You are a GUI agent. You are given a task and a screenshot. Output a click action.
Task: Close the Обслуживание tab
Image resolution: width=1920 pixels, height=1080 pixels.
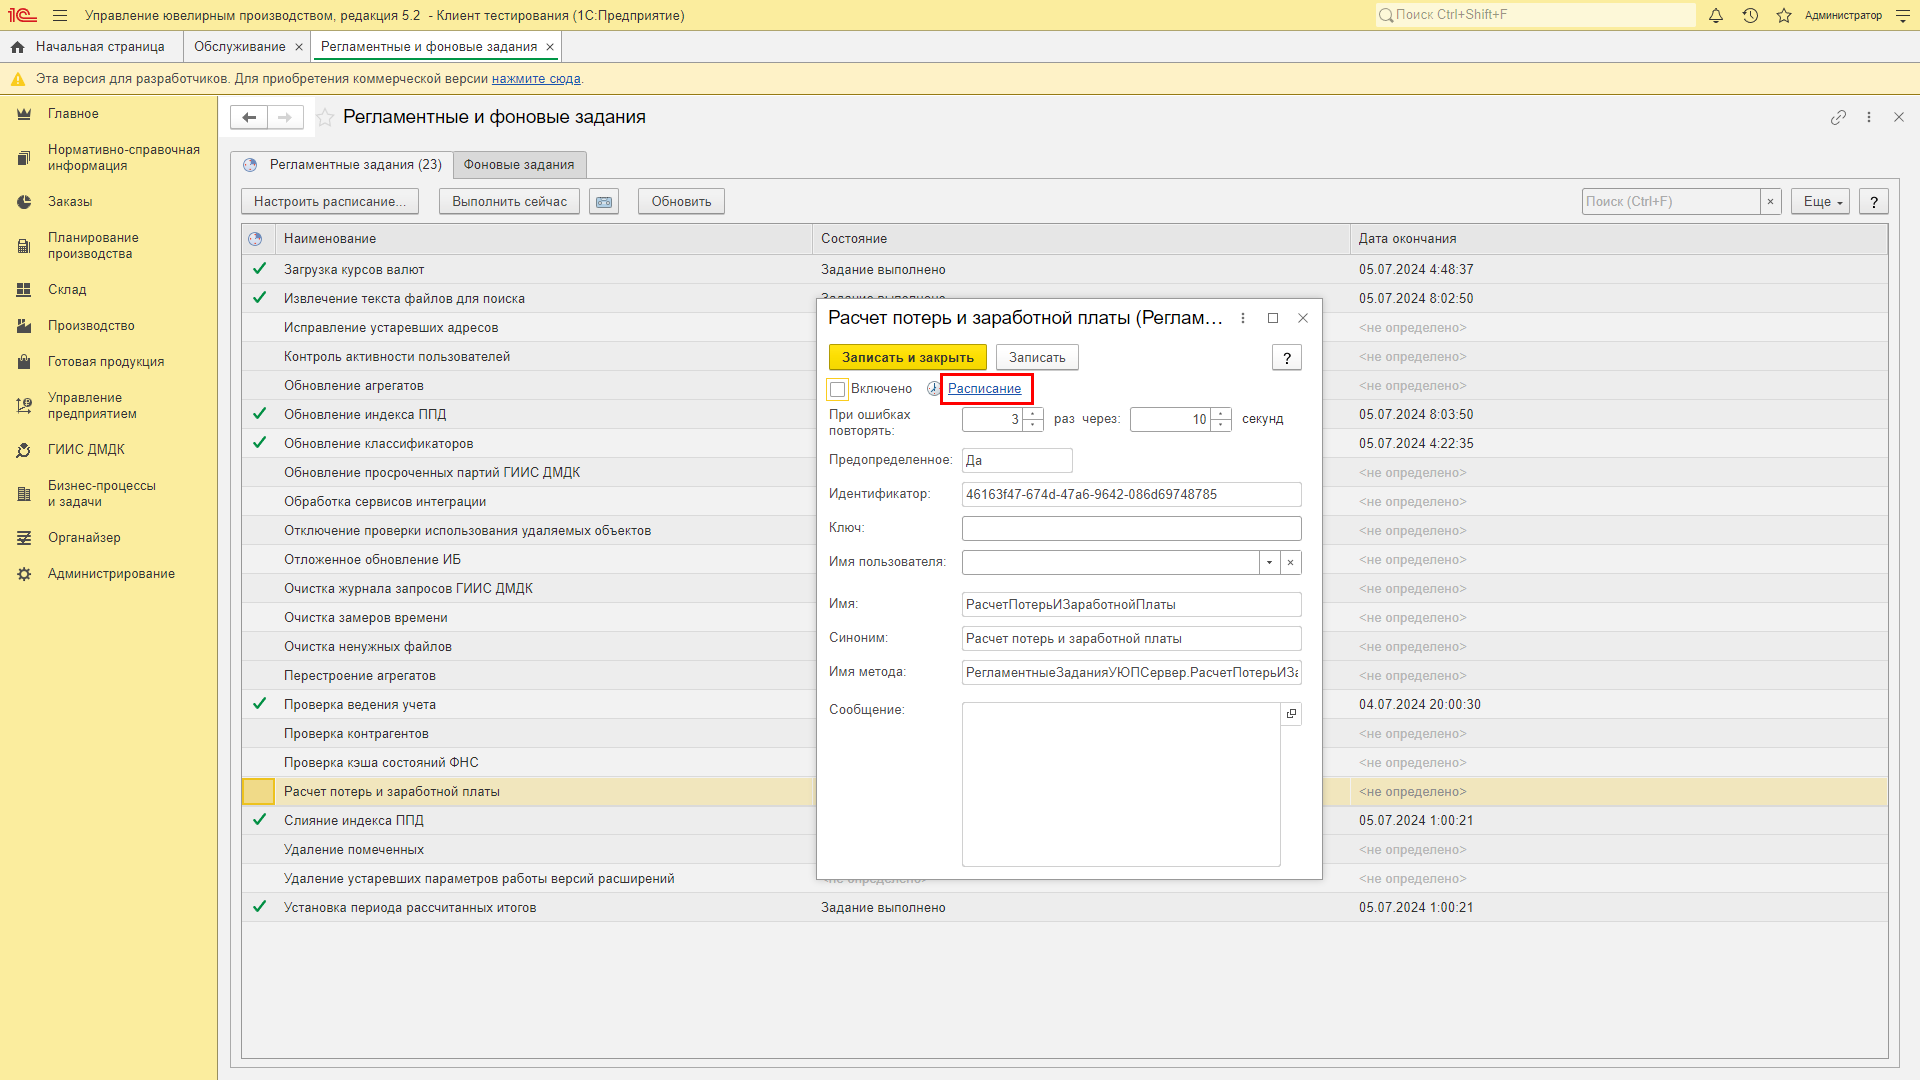tap(298, 47)
